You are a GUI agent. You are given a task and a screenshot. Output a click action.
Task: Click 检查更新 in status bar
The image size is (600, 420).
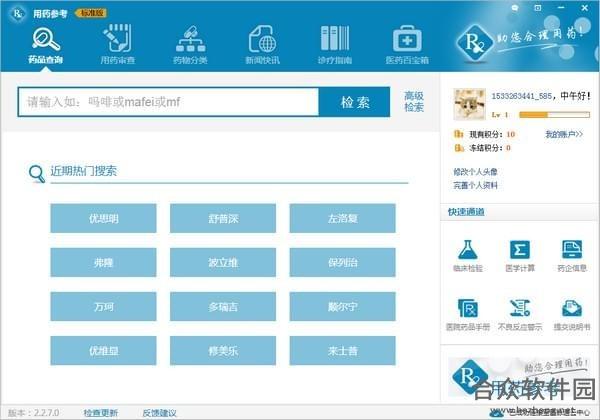click(101, 413)
